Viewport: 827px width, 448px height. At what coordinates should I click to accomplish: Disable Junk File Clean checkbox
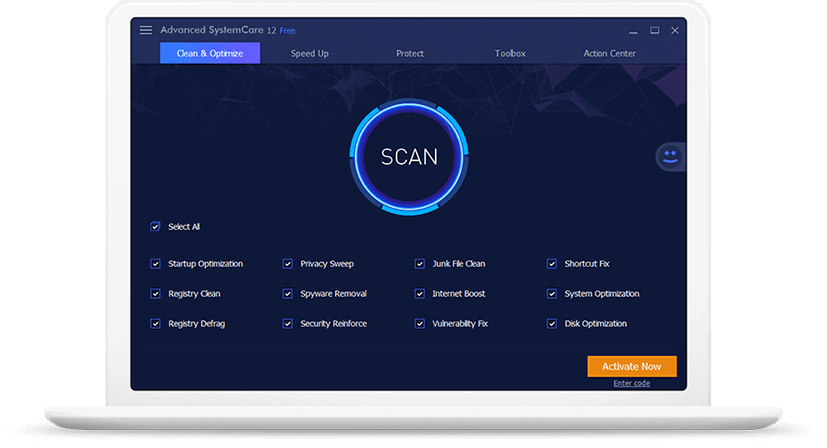(420, 263)
